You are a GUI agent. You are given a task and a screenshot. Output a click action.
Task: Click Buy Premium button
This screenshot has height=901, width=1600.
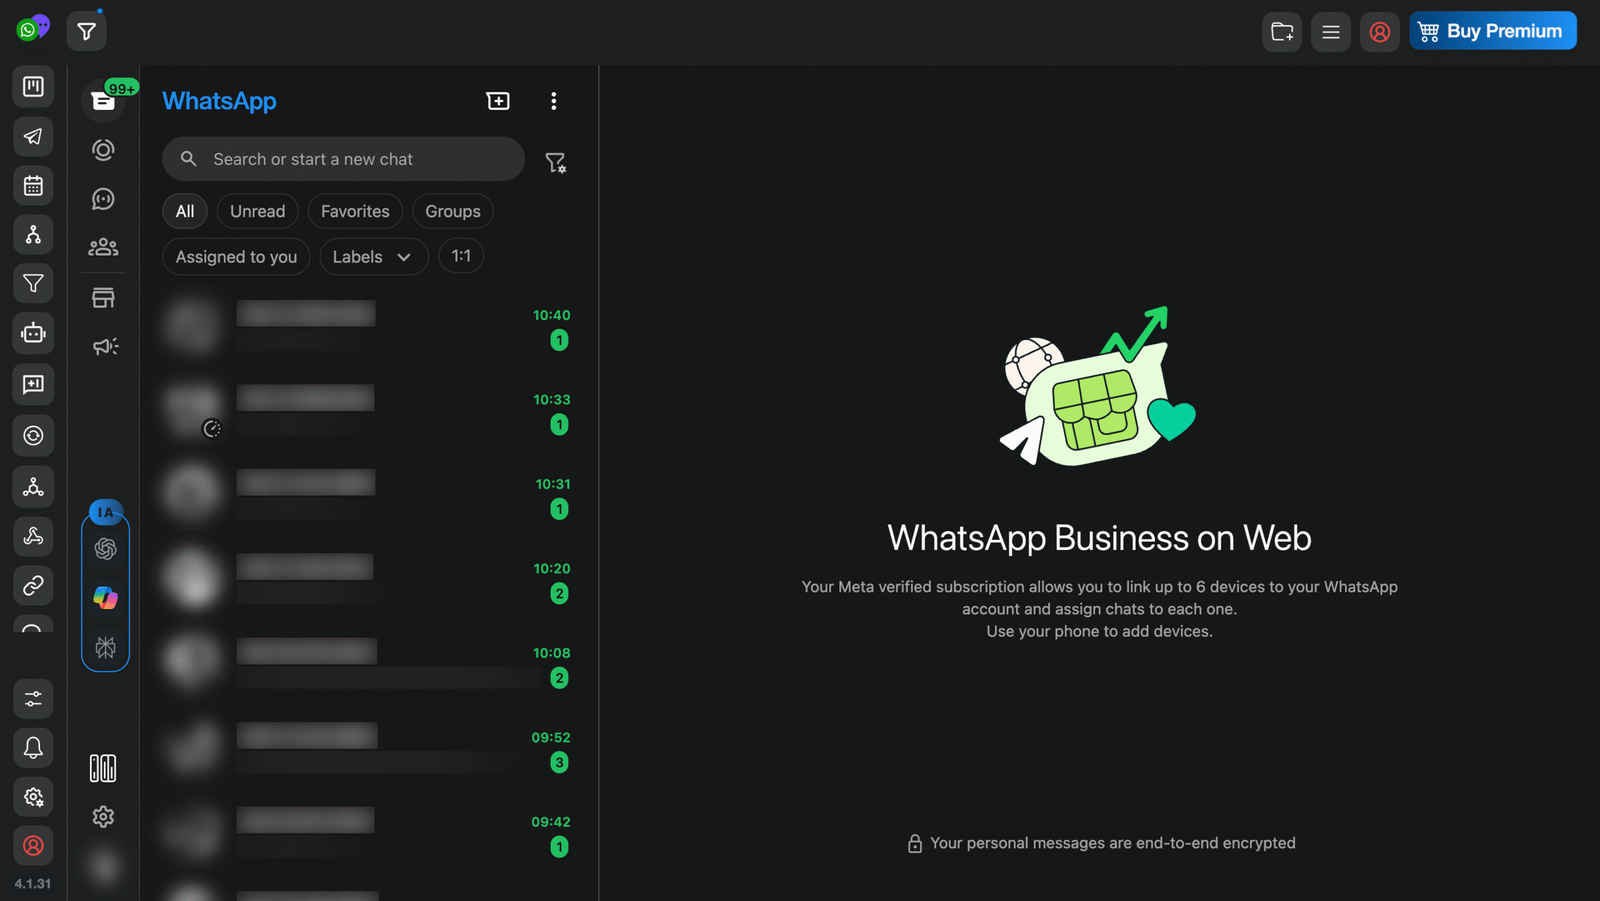pos(1493,31)
